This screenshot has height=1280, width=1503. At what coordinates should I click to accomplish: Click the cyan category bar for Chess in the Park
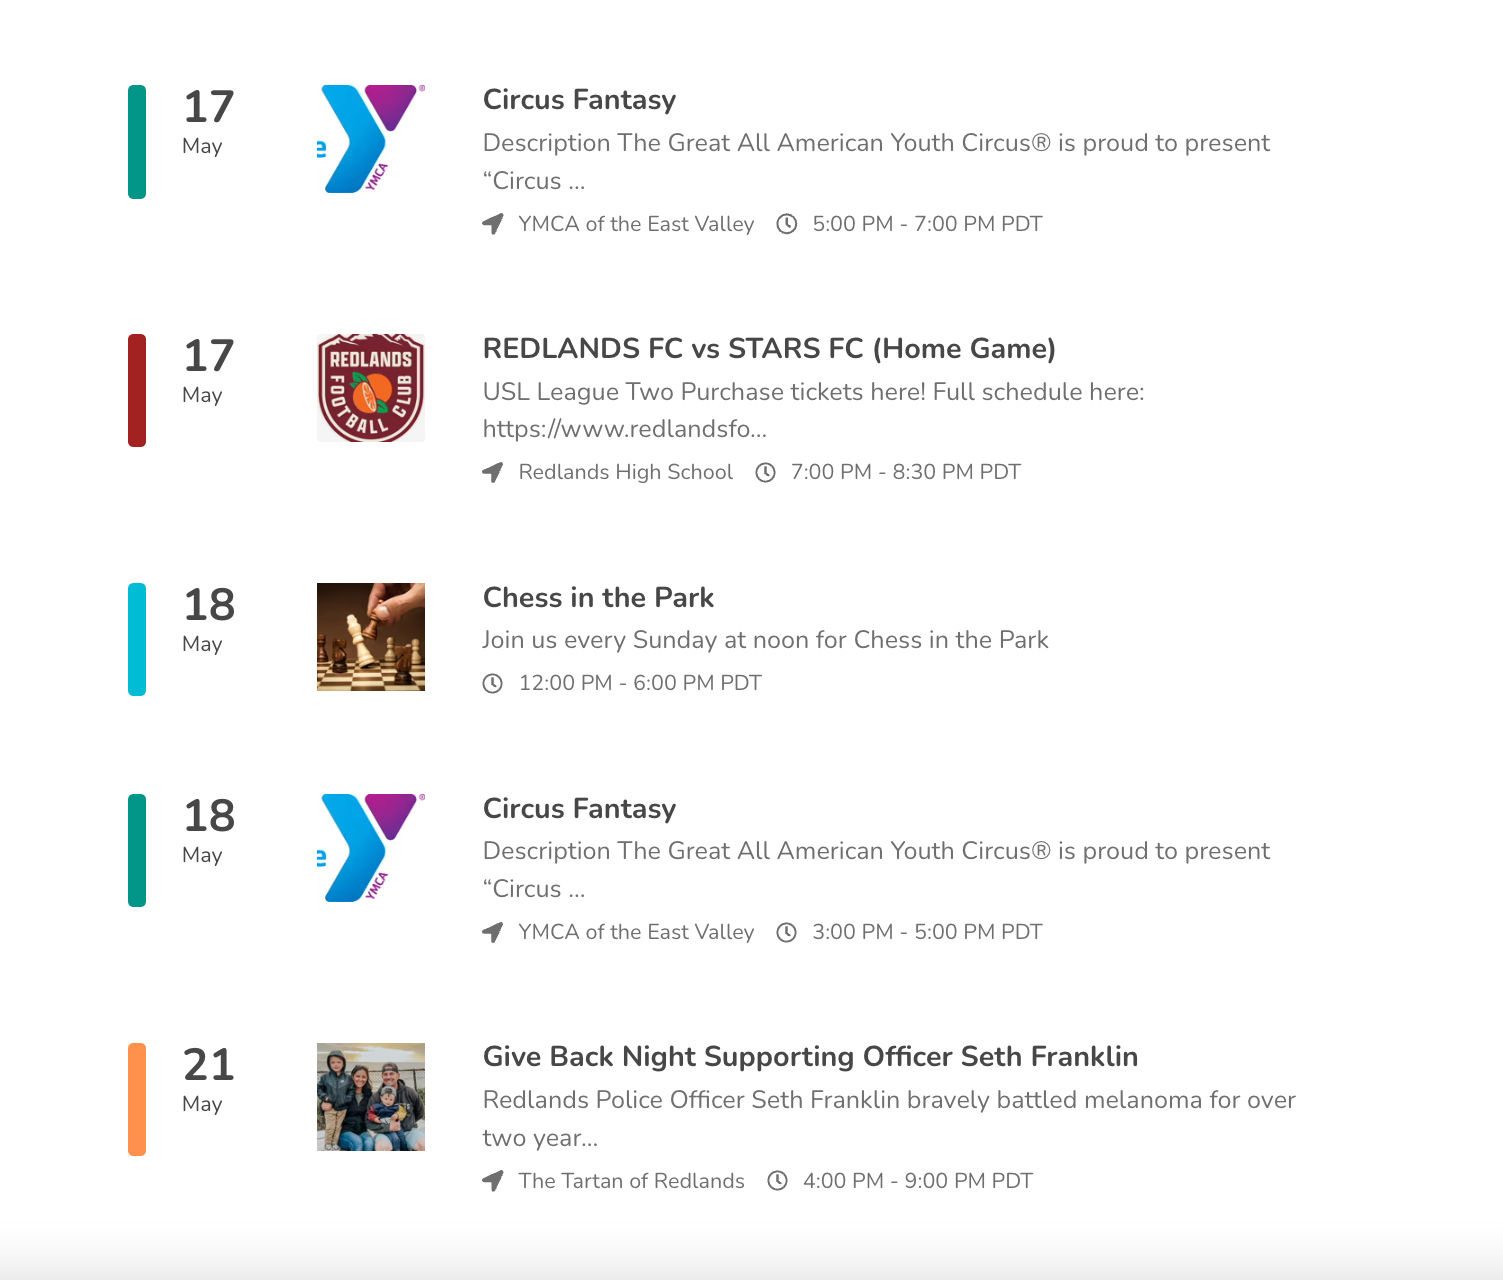click(137, 639)
